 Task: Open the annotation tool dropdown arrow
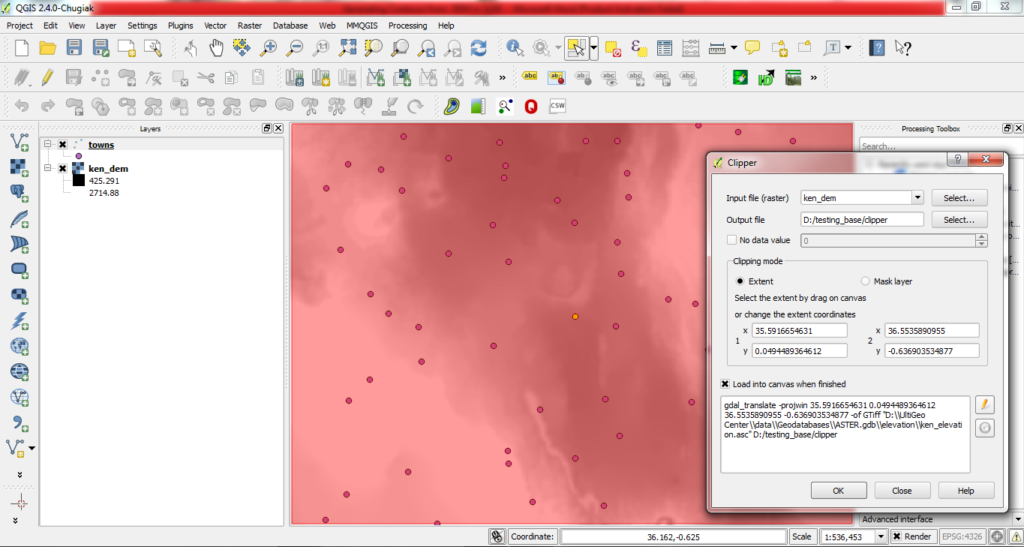pyautogui.click(x=848, y=48)
